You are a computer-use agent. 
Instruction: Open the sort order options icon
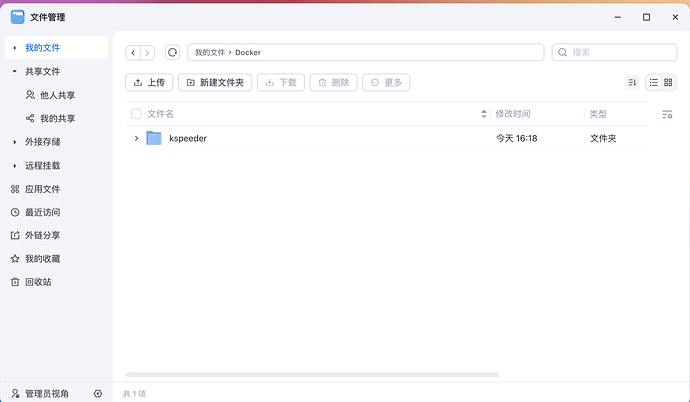click(632, 82)
